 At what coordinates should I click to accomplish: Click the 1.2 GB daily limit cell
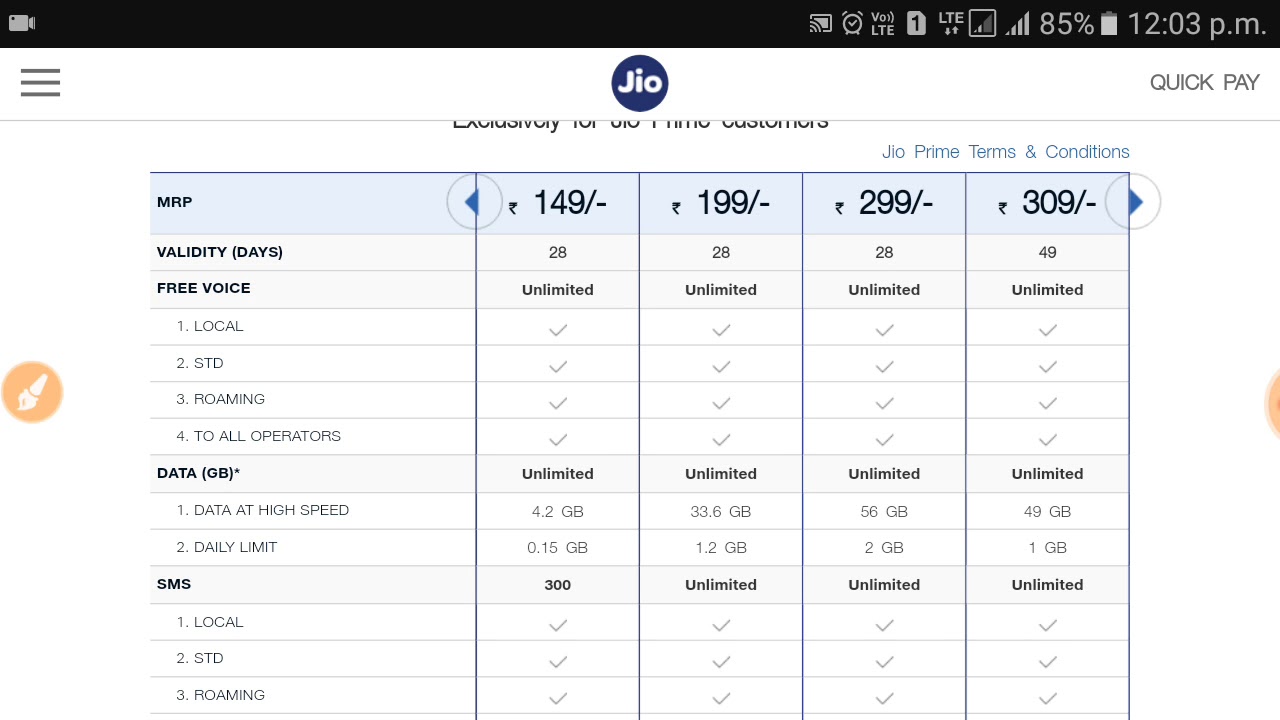(x=721, y=548)
